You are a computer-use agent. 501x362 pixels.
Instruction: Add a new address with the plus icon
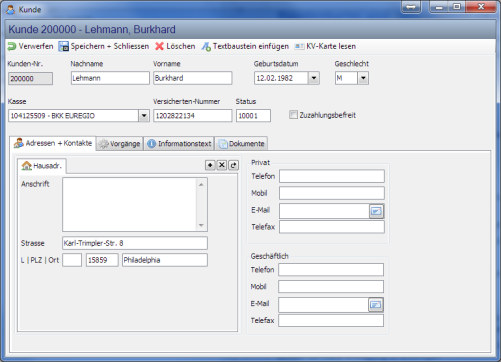point(210,165)
